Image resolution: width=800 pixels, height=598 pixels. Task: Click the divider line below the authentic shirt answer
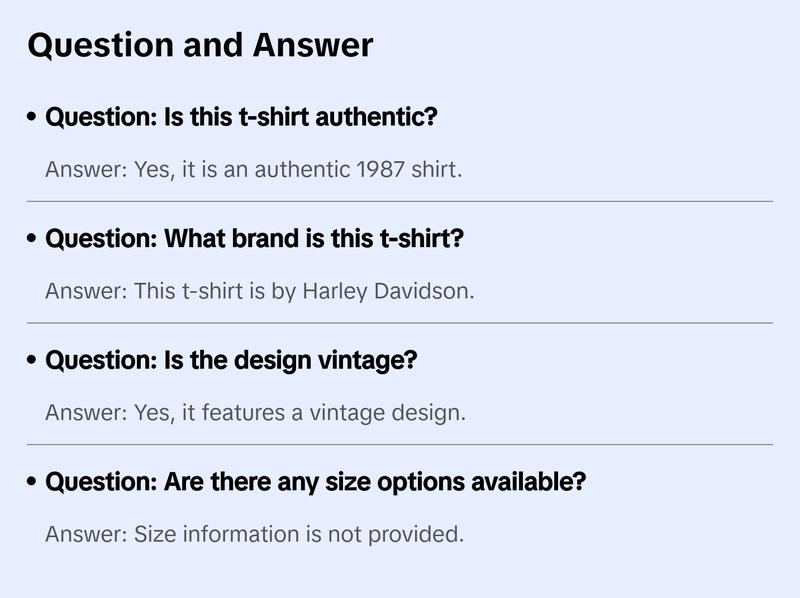[x=400, y=201]
